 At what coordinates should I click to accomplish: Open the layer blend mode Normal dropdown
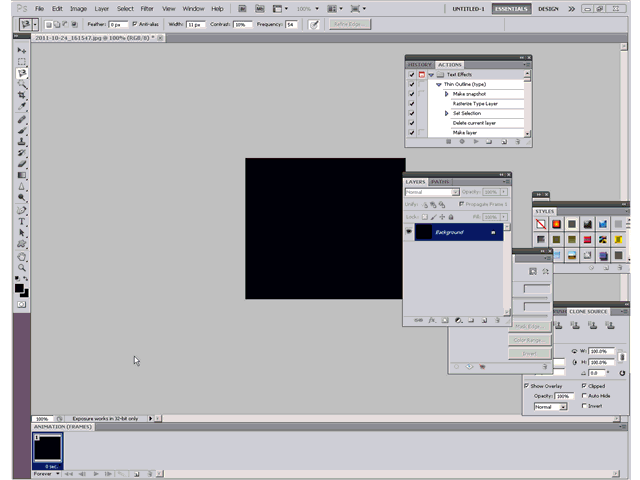(x=432, y=192)
